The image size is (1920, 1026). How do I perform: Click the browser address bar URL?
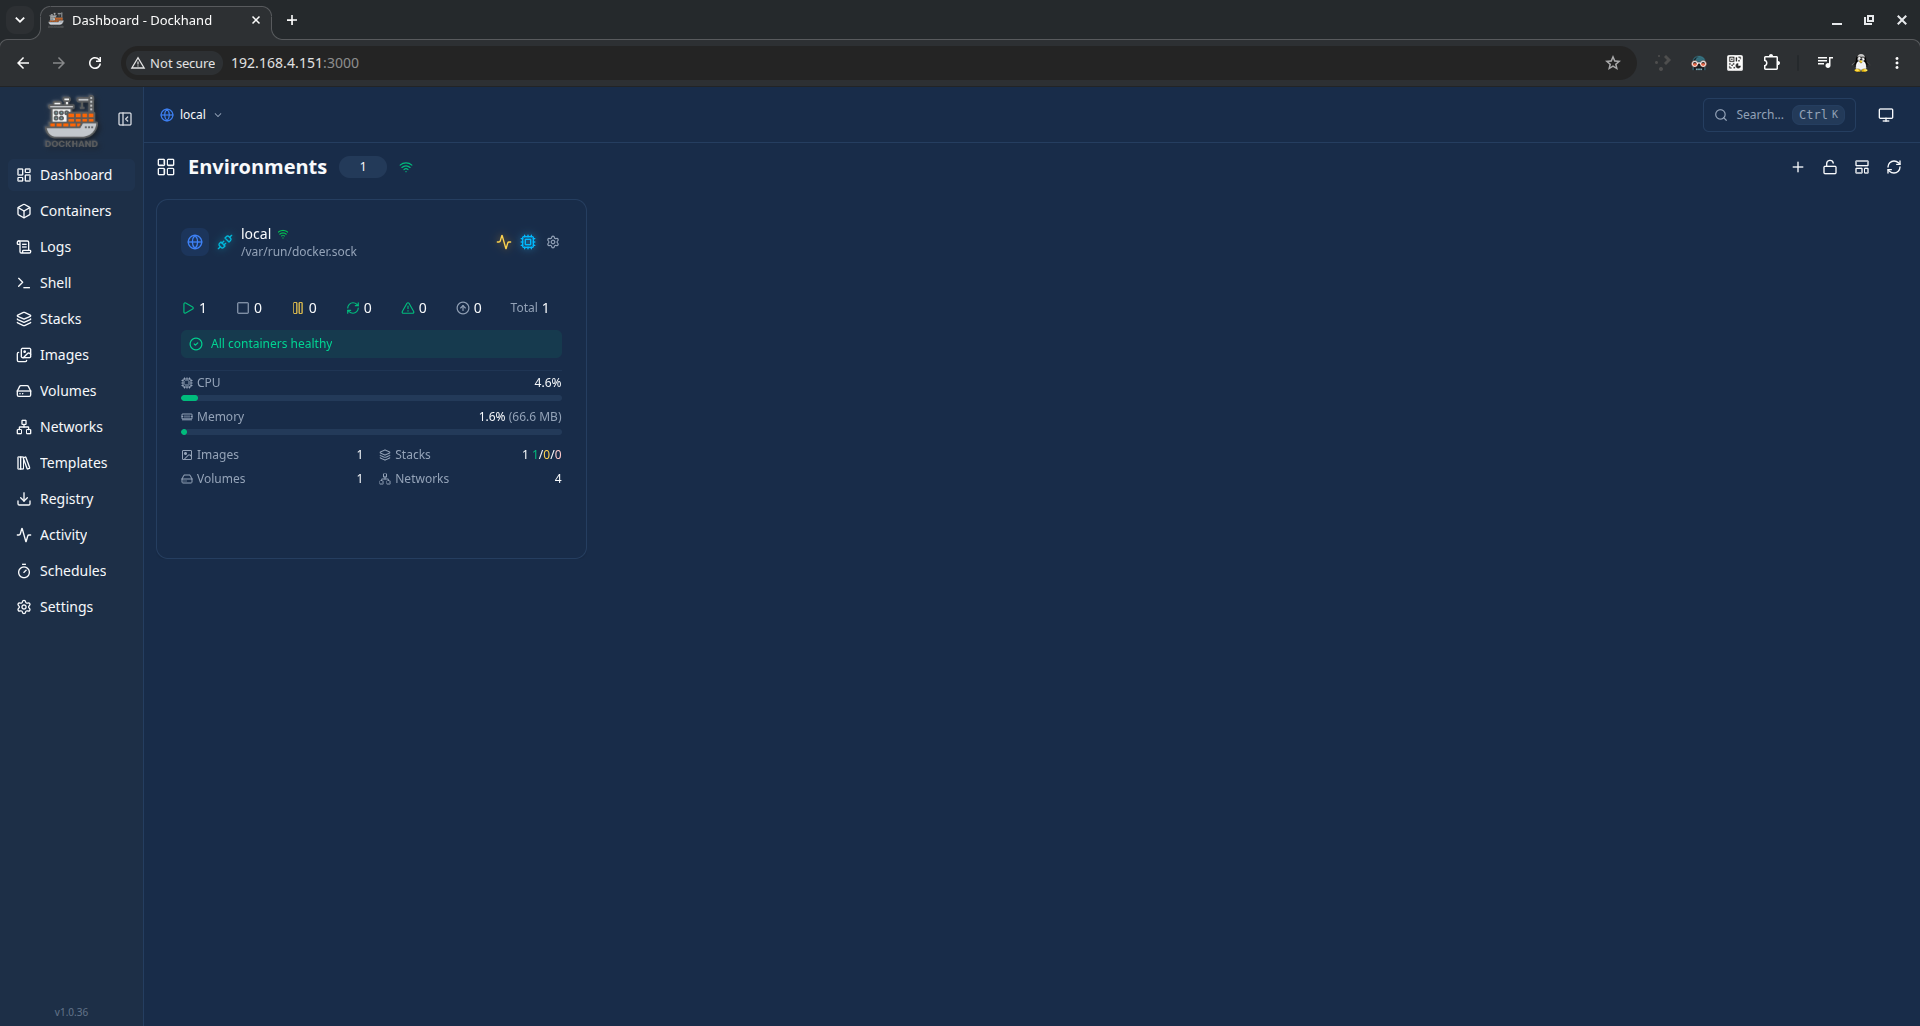click(x=295, y=63)
